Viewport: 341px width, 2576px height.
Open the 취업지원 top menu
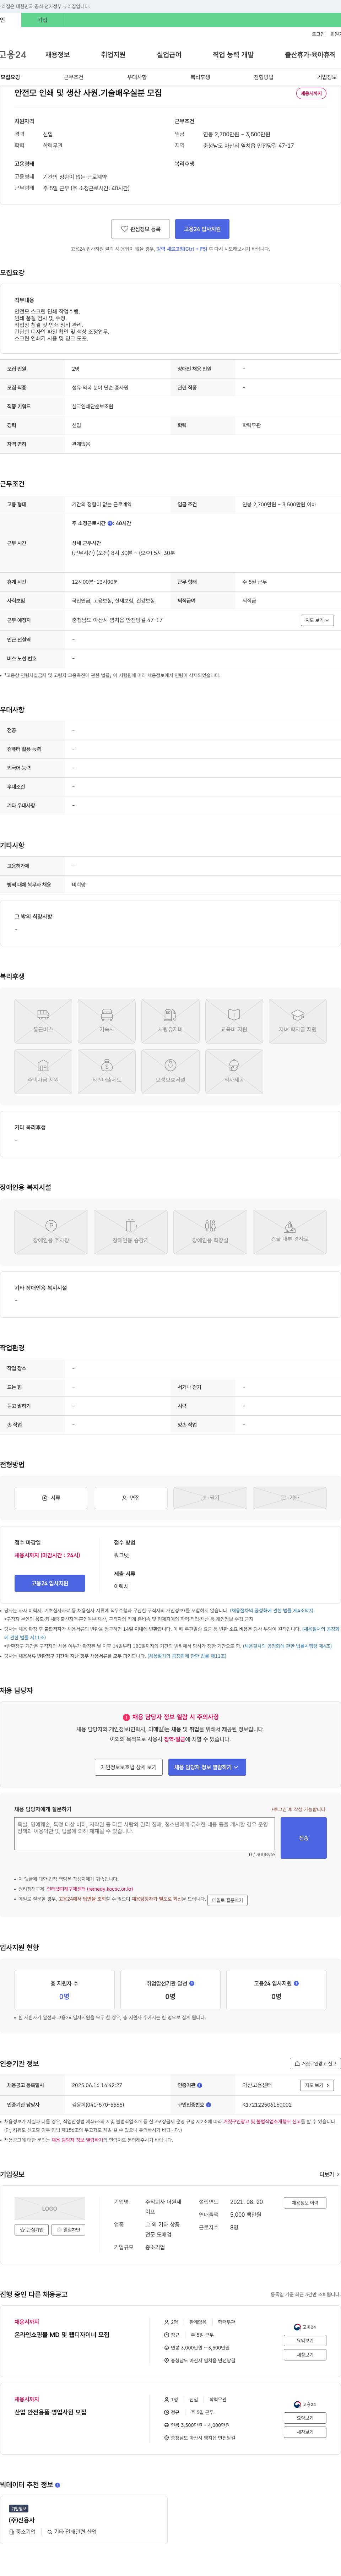113,55
